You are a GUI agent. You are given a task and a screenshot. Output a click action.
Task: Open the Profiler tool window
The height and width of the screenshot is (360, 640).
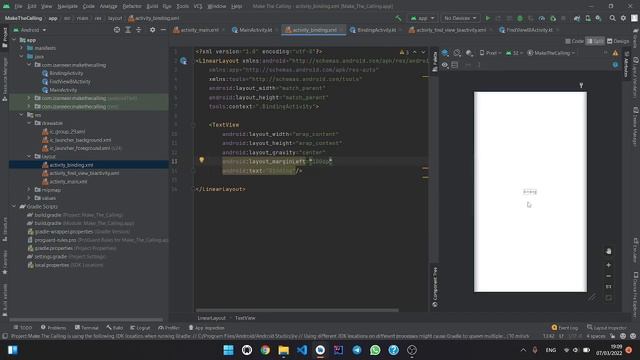point(169,328)
